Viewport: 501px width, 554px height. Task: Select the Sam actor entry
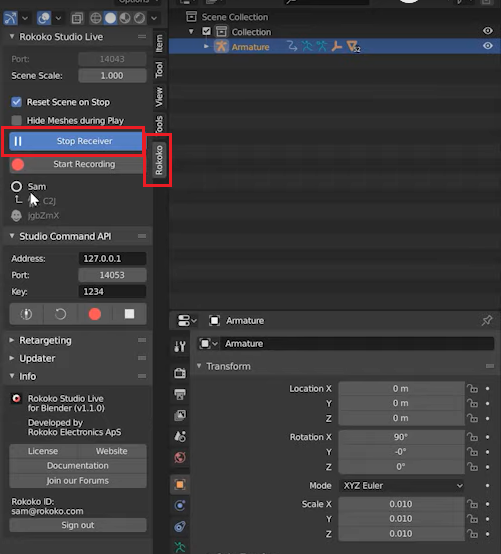coord(37,187)
